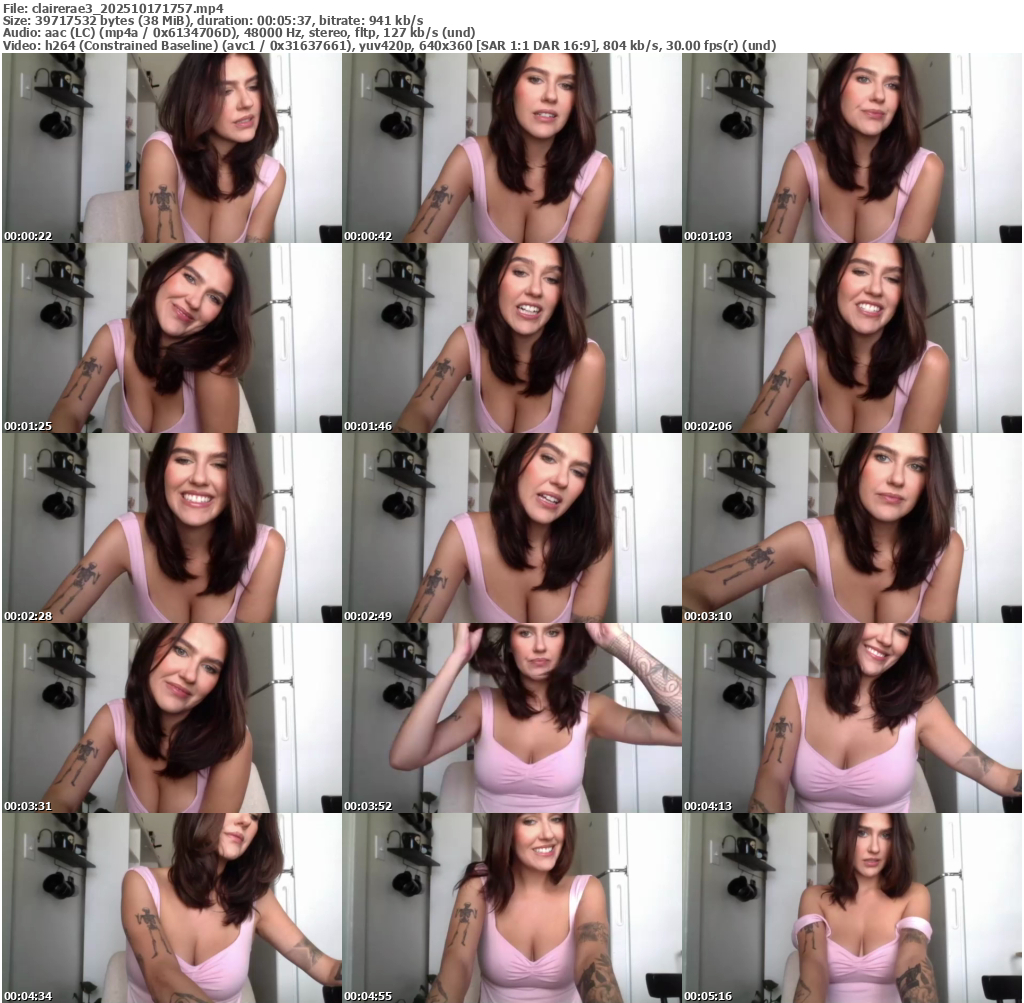The image size is (1024, 1003).
Task: Click the thumbnail frame stamped 00:02:06
Action: (852, 338)
